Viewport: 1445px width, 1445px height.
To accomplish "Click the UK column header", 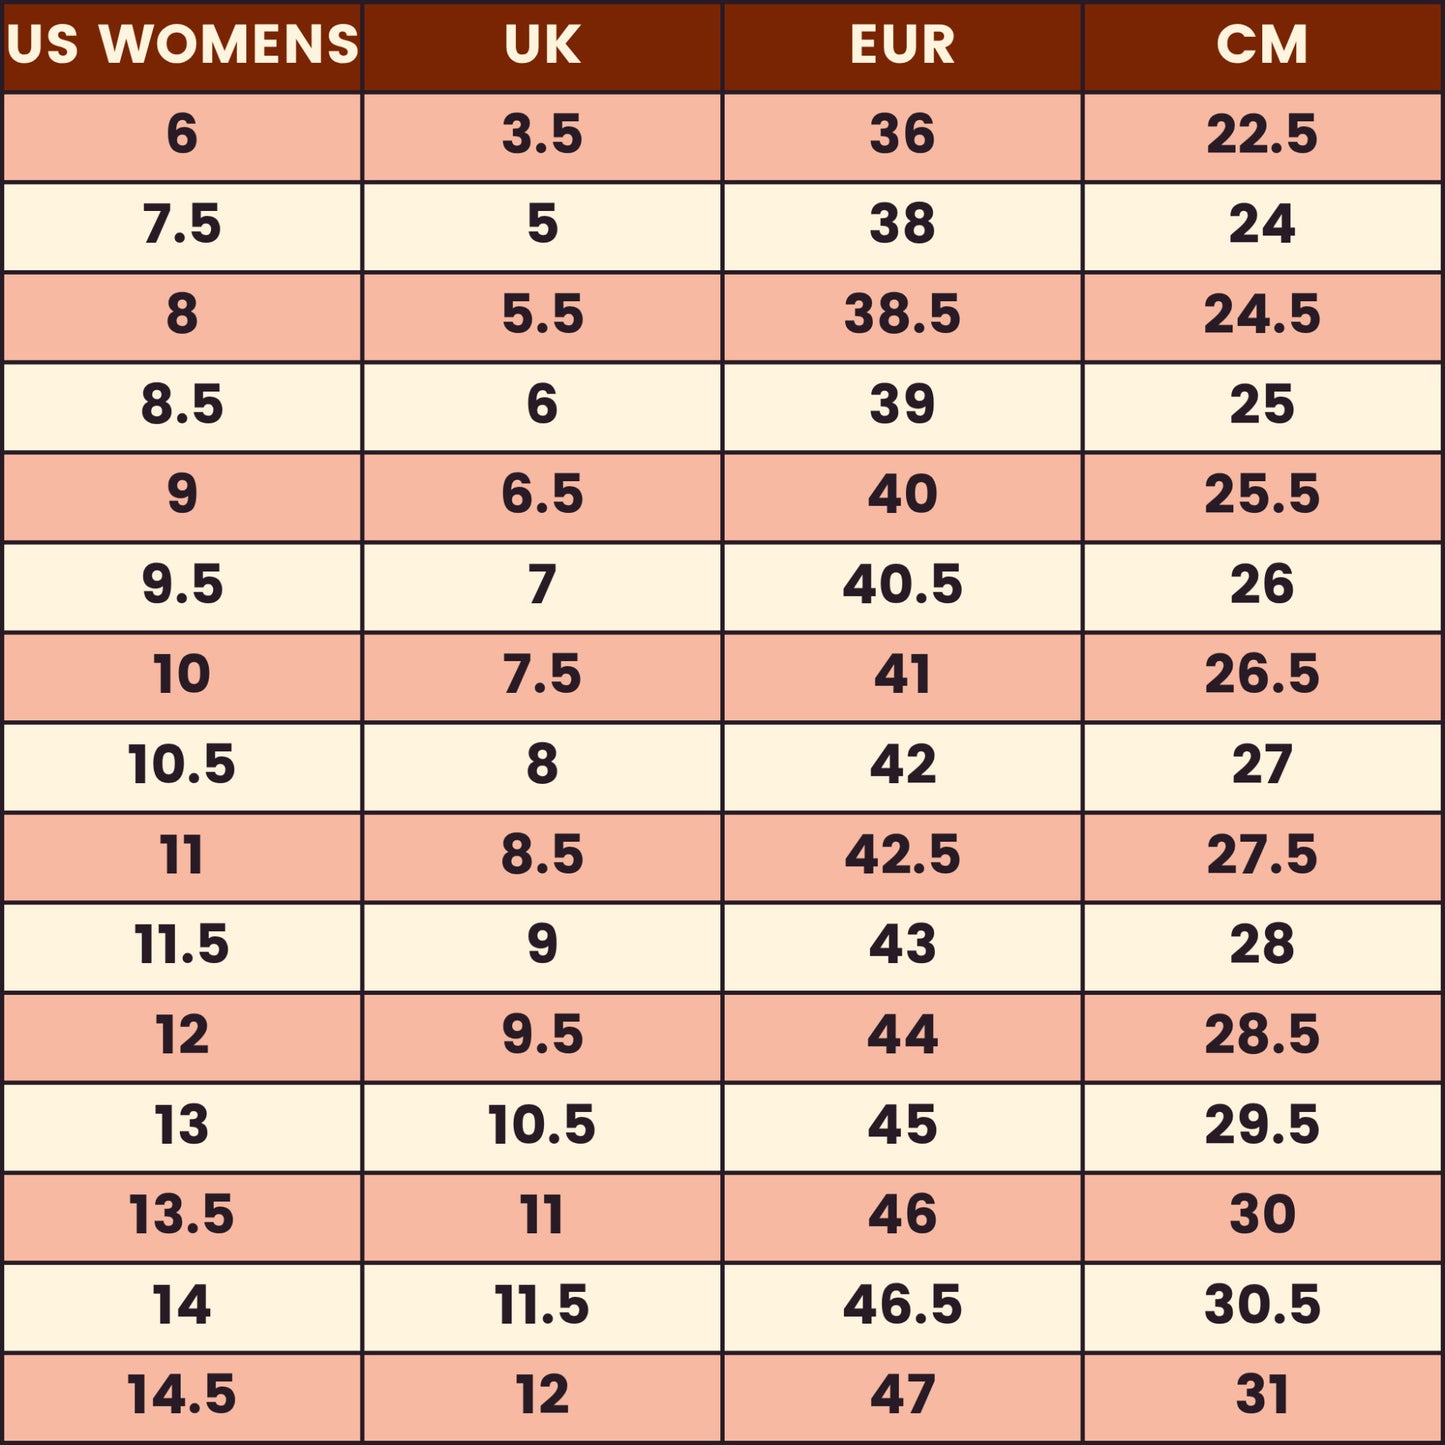I will click(x=542, y=45).
